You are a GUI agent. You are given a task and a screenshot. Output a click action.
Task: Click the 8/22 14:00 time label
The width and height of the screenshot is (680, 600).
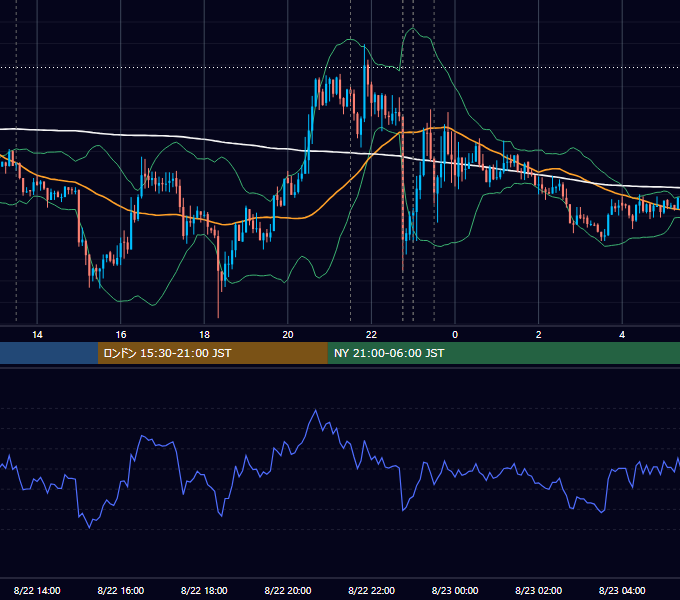coord(37,590)
